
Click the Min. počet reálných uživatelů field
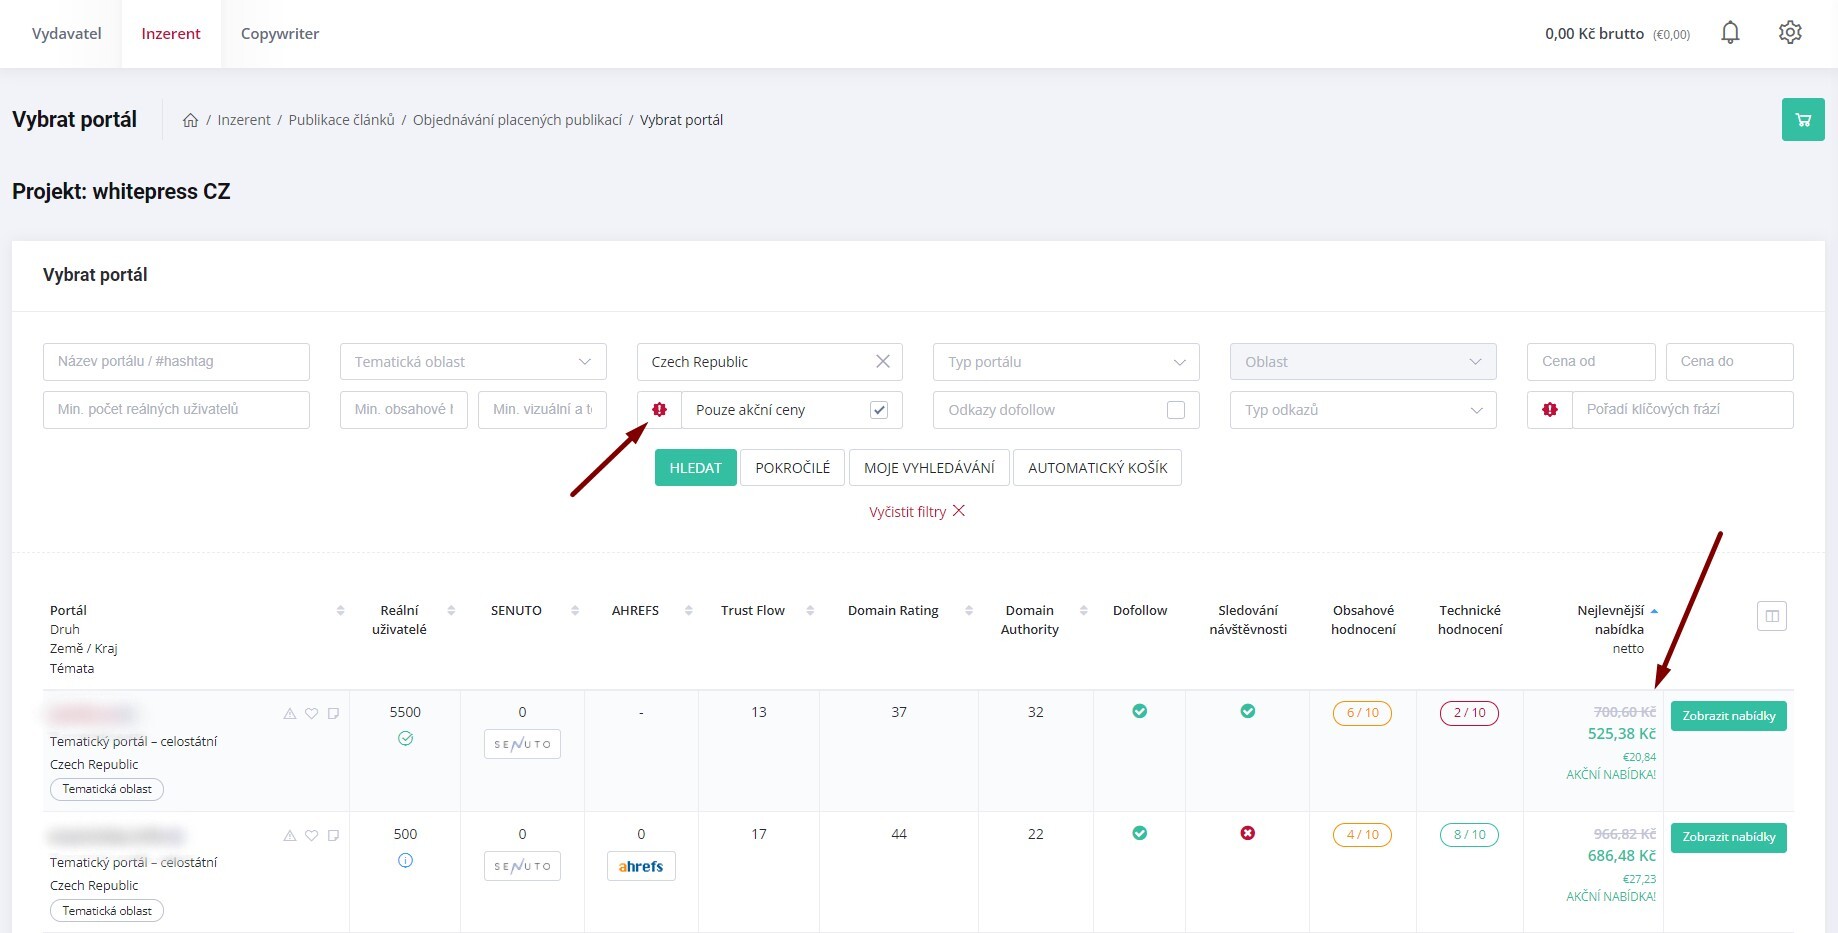click(x=176, y=410)
